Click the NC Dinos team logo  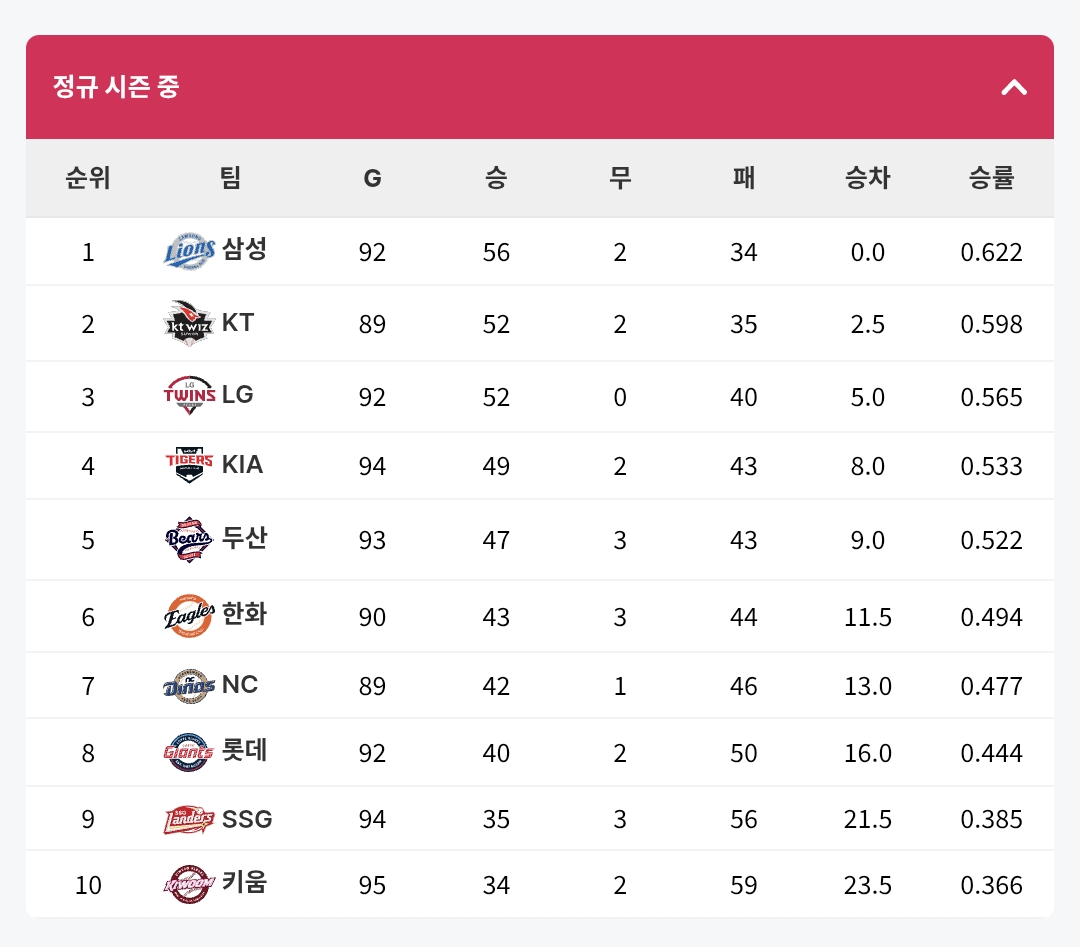[189, 686]
